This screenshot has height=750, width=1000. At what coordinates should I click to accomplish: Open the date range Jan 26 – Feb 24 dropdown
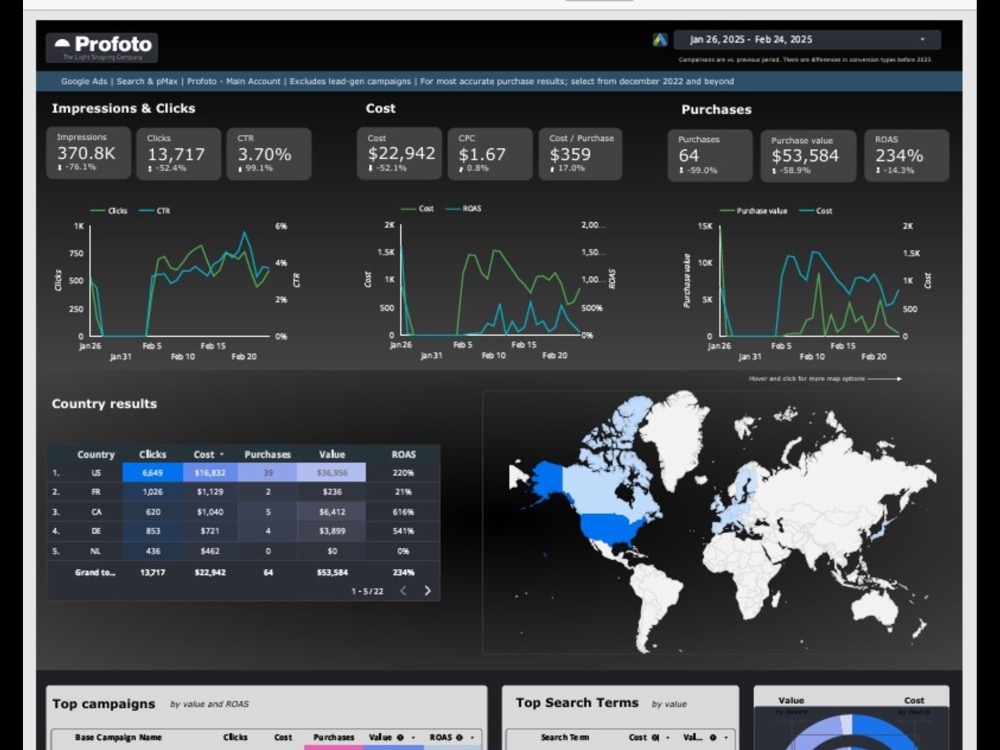click(807, 40)
